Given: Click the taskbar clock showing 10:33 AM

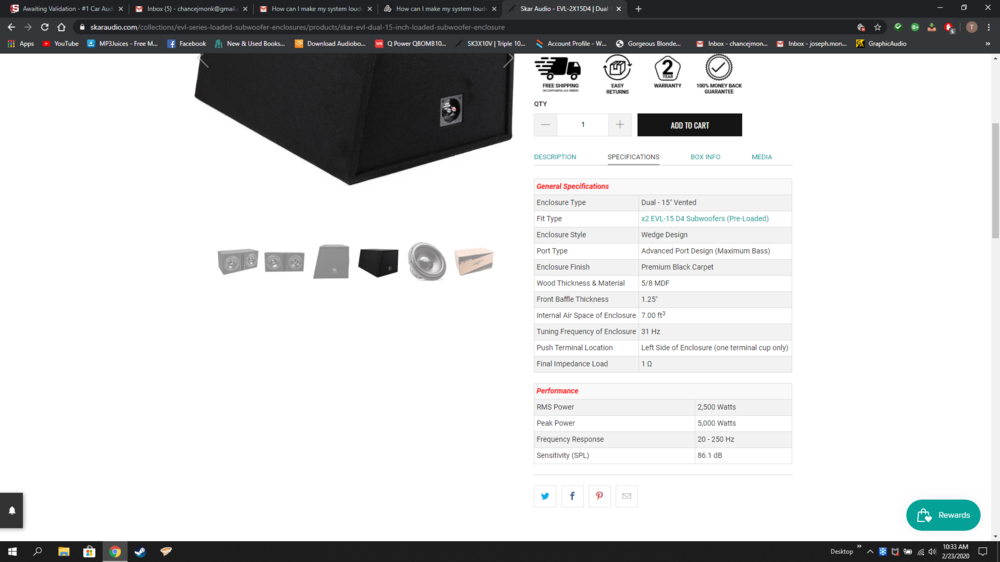Looking at the screenshot, I should coord(955,551).
